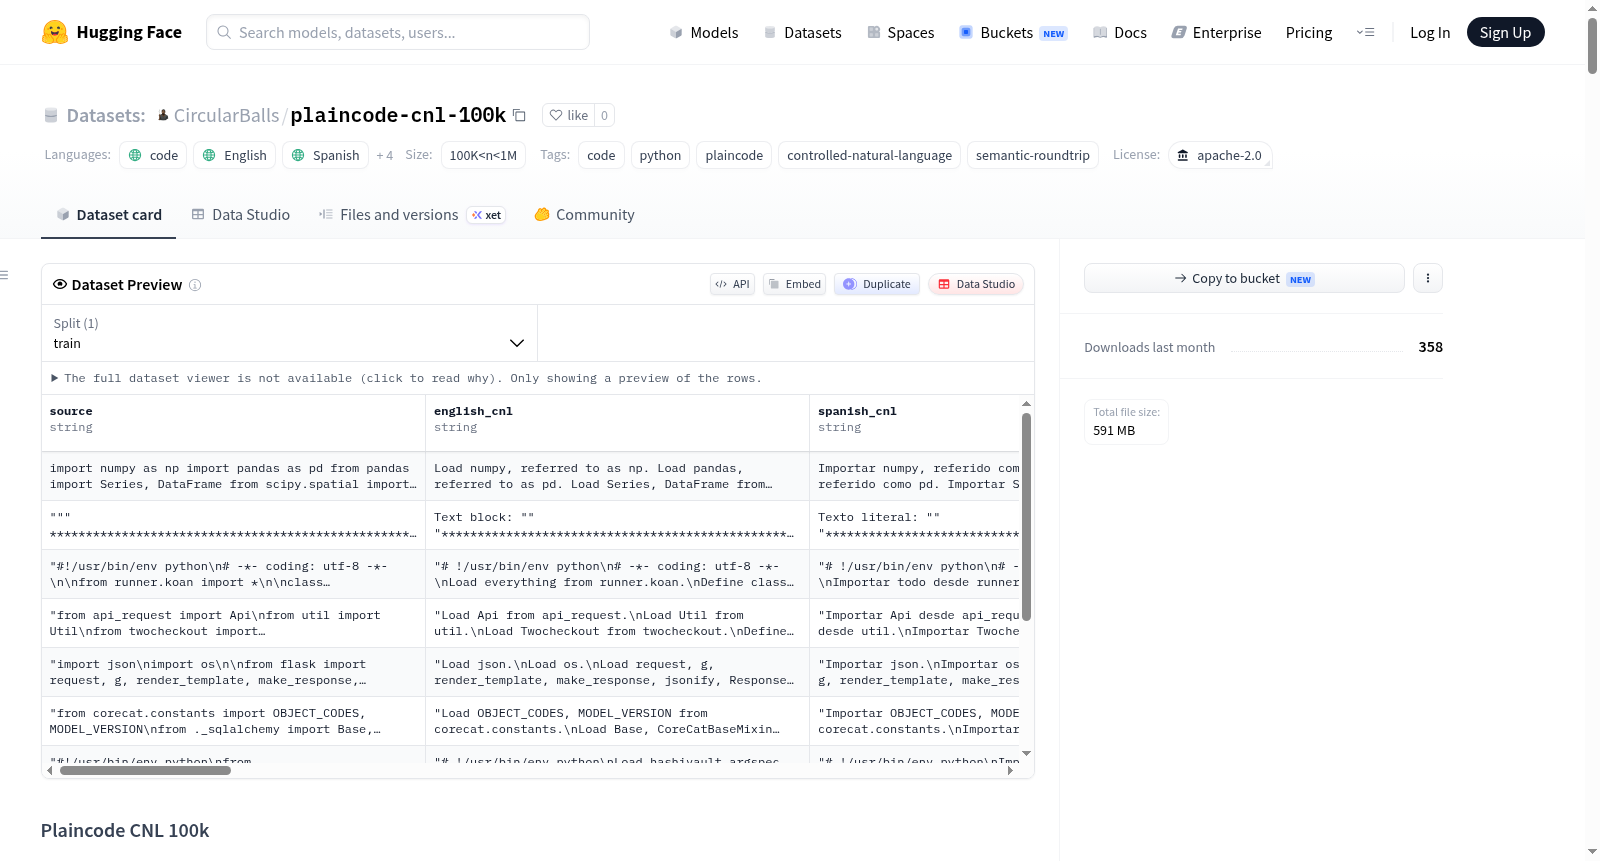This screenshot has width=1600, height=861.
Task: Click the English language tag
Action: pyautogui.click(x=234, y=155)
